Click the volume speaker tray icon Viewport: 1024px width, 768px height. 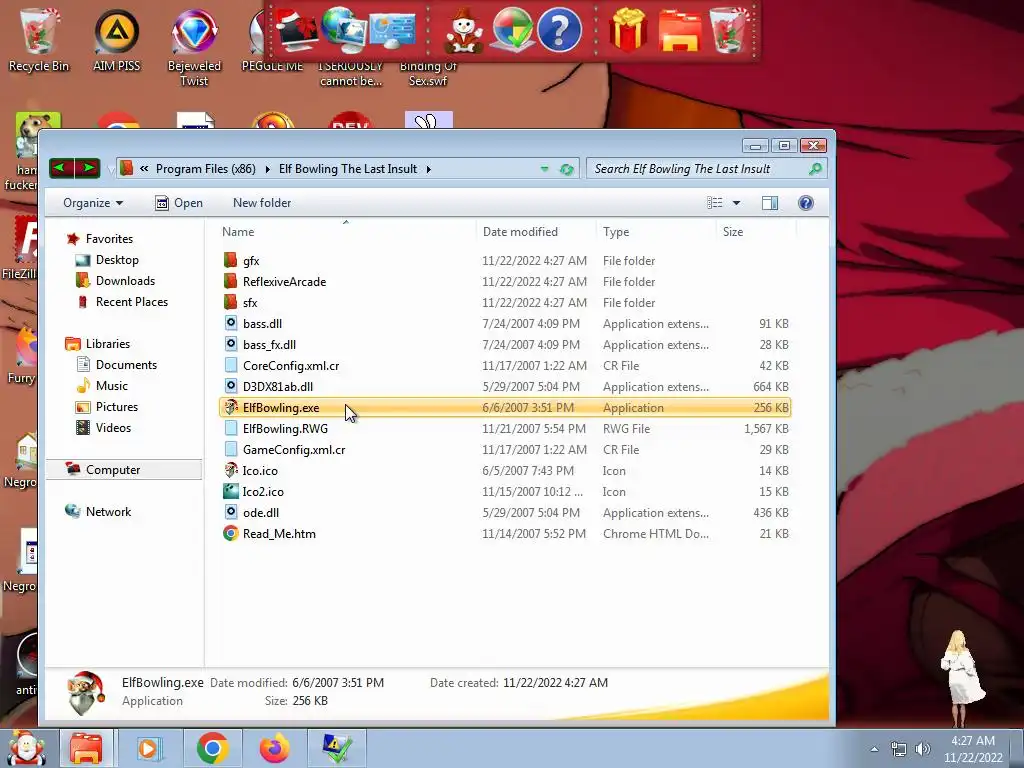coord(922,749)
